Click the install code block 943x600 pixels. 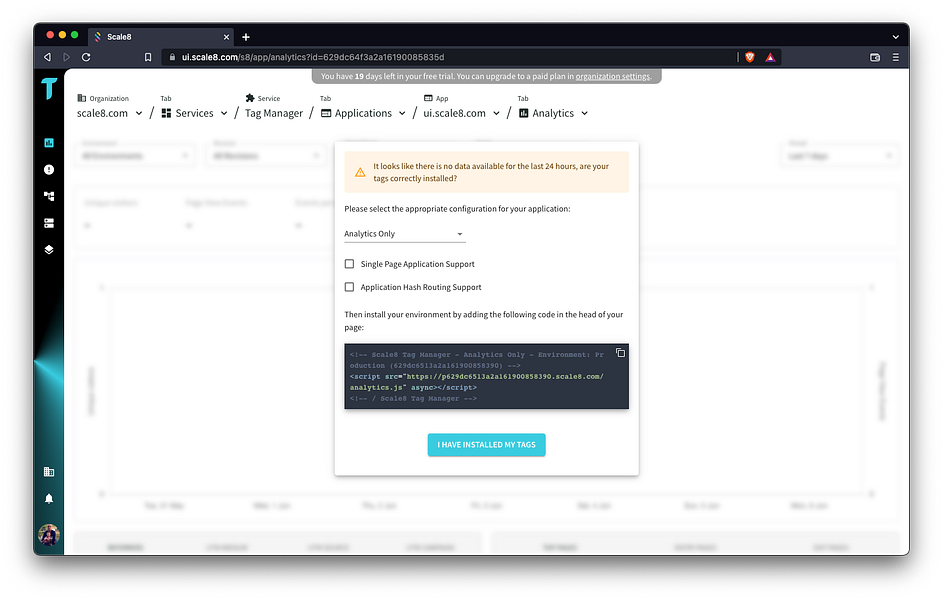click(x=487, y=376)
